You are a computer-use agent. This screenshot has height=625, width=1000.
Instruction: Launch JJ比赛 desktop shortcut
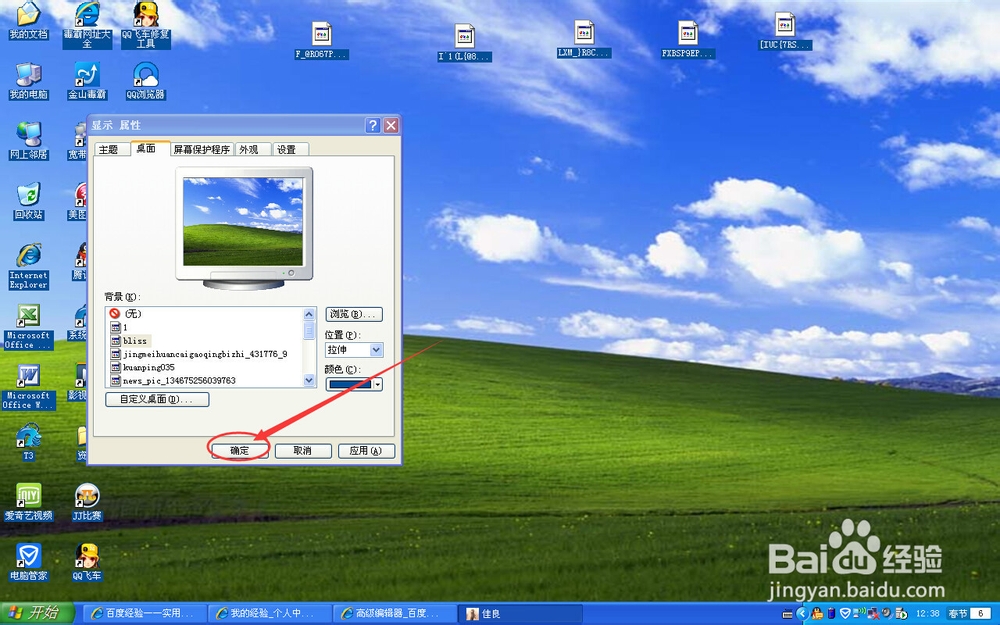[x=87, y=501]
